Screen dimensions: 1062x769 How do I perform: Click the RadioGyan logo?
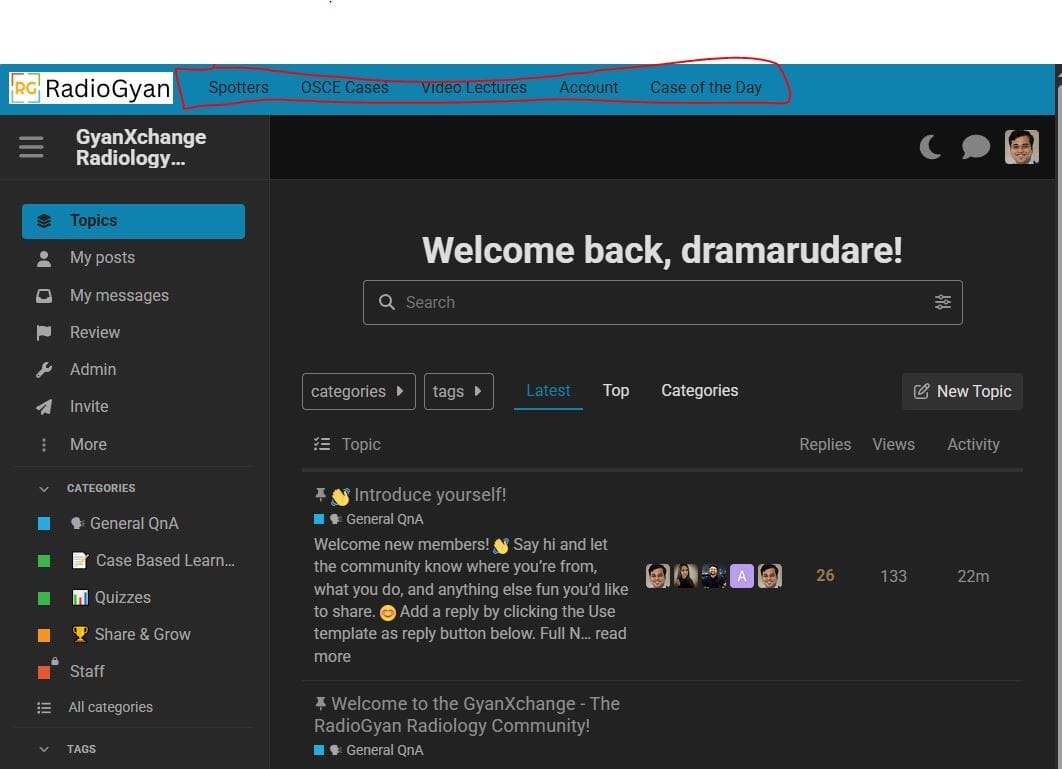pyautogui.click(x=91, y=88)
